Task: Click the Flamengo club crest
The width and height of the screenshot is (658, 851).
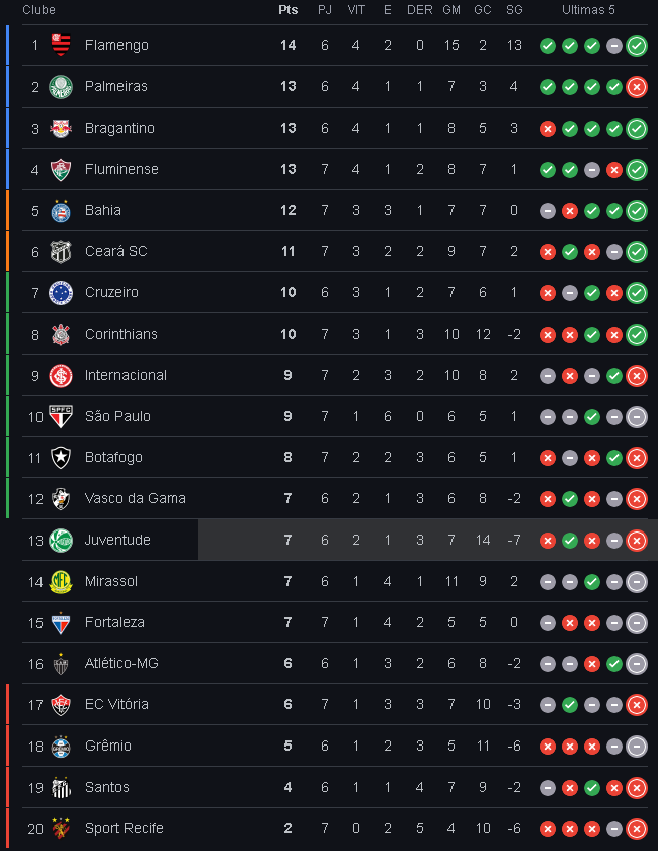Action: 61,45
